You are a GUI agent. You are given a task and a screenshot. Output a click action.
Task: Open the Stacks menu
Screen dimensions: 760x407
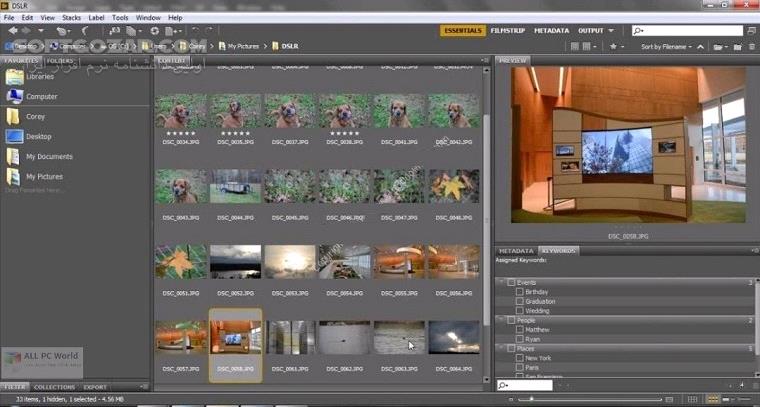(x=71, y=17)
